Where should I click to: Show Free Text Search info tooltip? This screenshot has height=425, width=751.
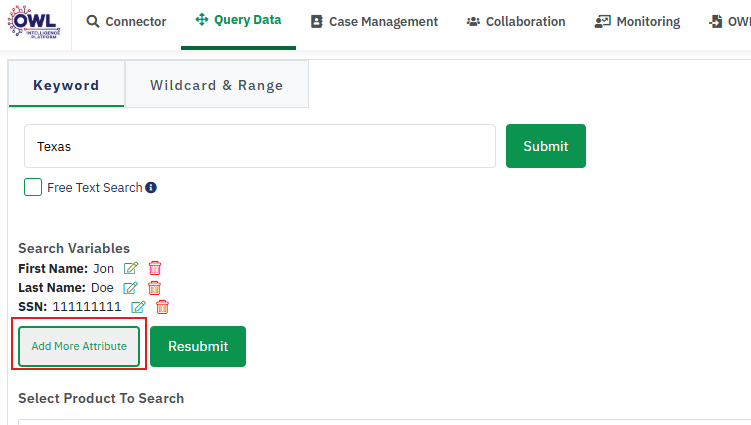click(x=151, y=188)
